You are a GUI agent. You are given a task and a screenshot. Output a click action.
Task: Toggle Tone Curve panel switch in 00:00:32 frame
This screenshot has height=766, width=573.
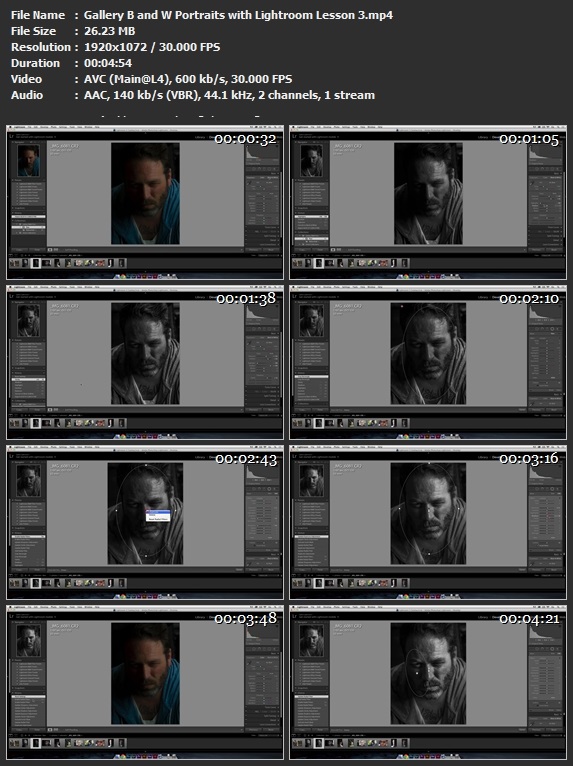pos(246,227)
